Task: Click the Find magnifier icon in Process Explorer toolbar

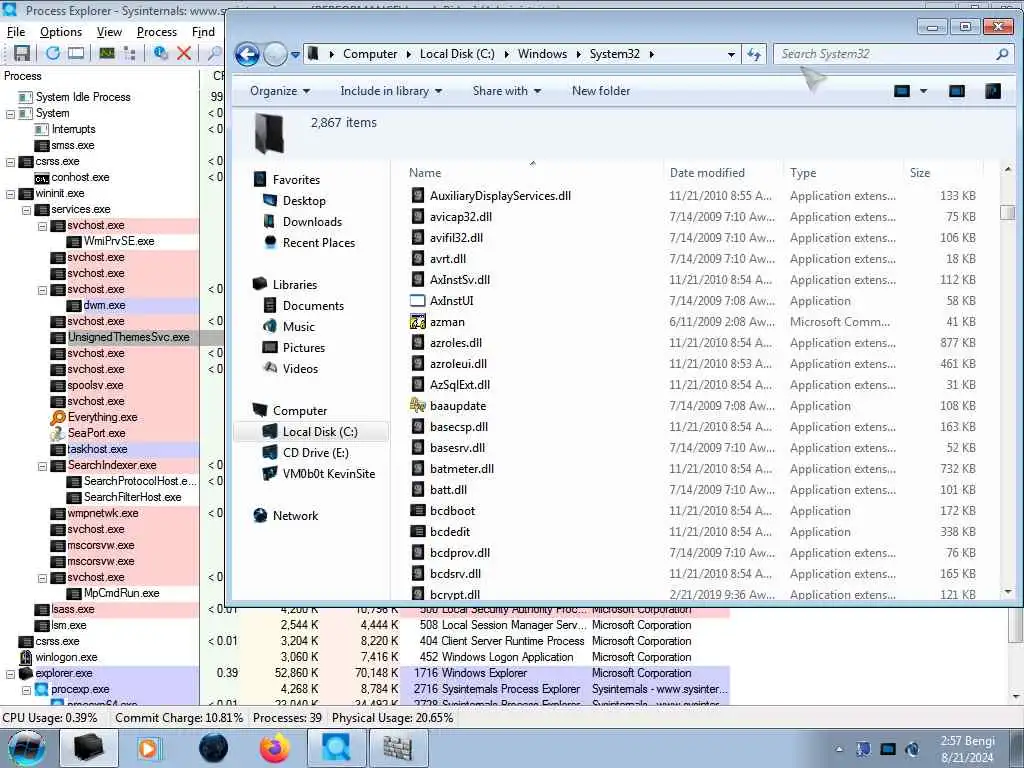Action: [x=214, y=53]
